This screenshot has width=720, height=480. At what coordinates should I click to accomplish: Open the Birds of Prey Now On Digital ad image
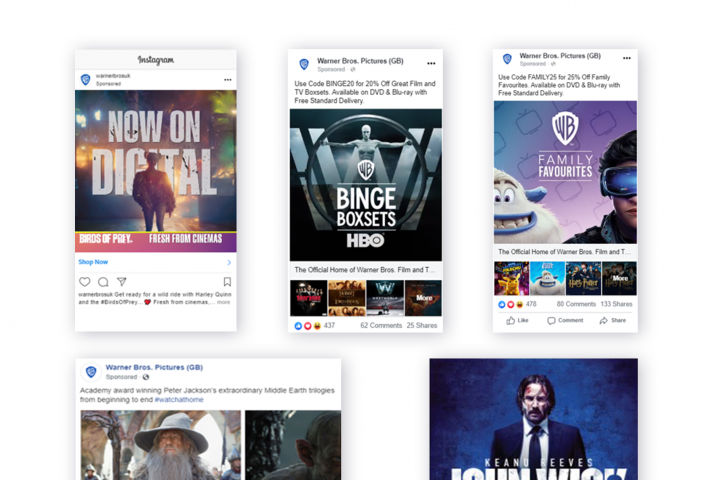pos(156,171)
